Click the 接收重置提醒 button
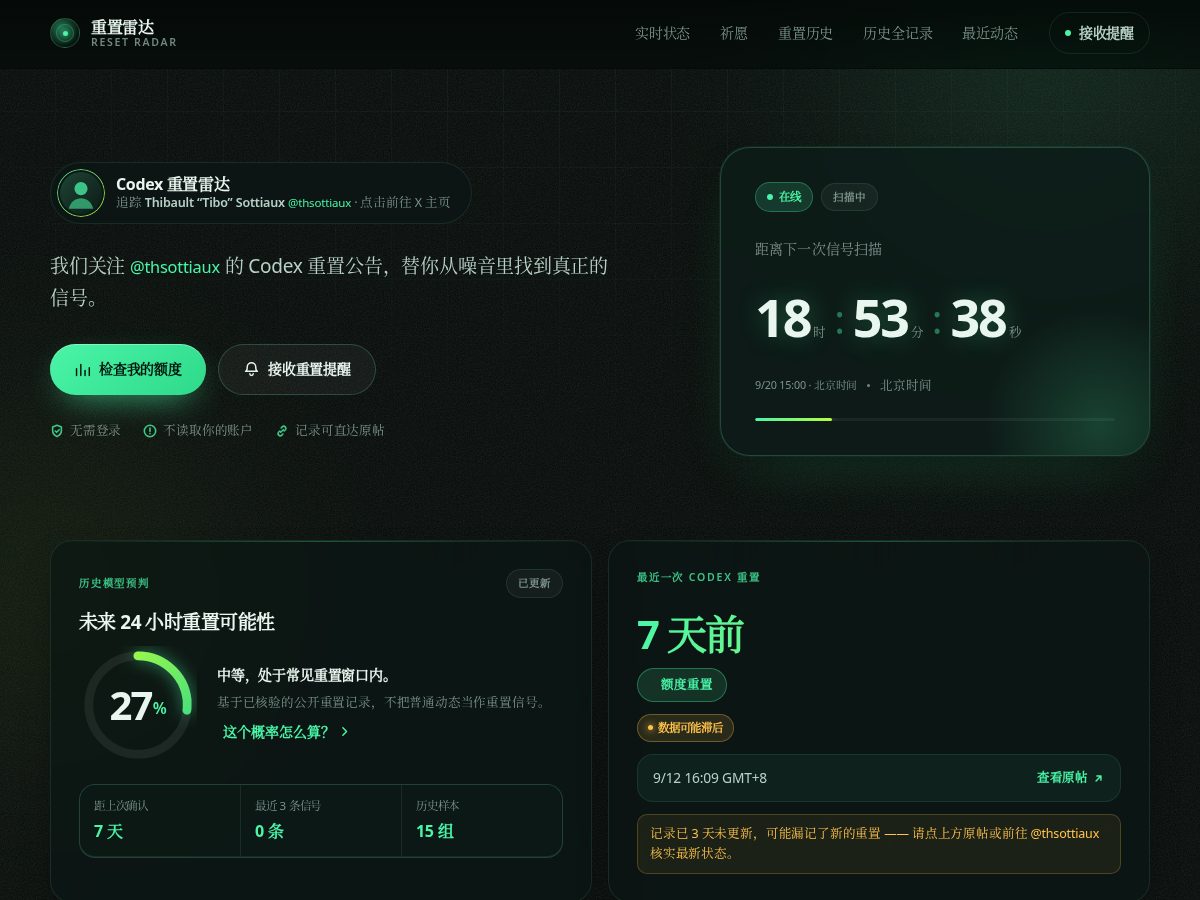This screenshot has width=1200, height=900. point(297,370)
